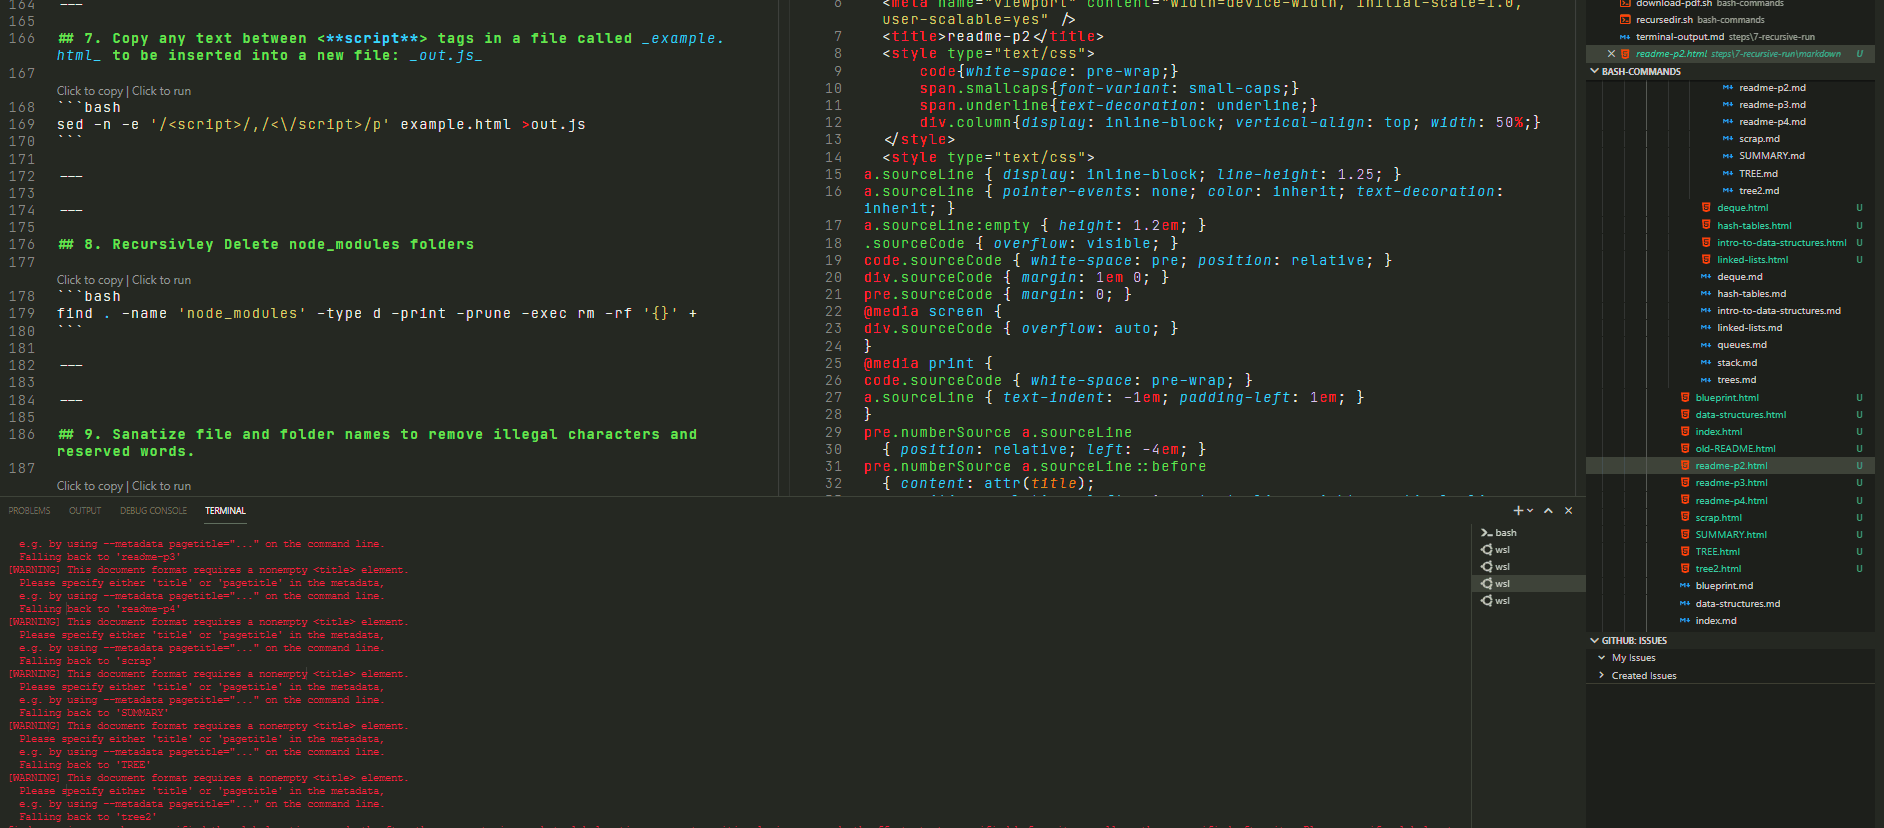The height and width of the screenshot is (828, 1884).
Task: Click the HTML5 icon beside scrap.html
Action: pos(1685,518)
